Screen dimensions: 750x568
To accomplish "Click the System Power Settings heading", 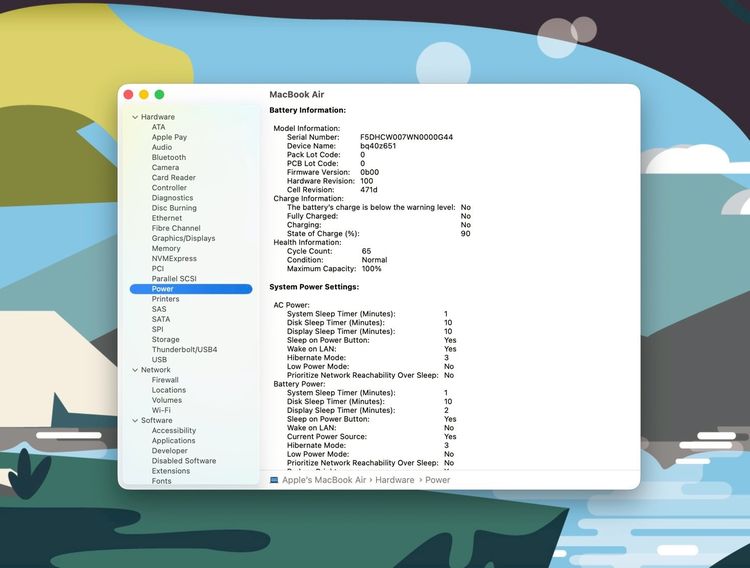I will click(314, 287).
